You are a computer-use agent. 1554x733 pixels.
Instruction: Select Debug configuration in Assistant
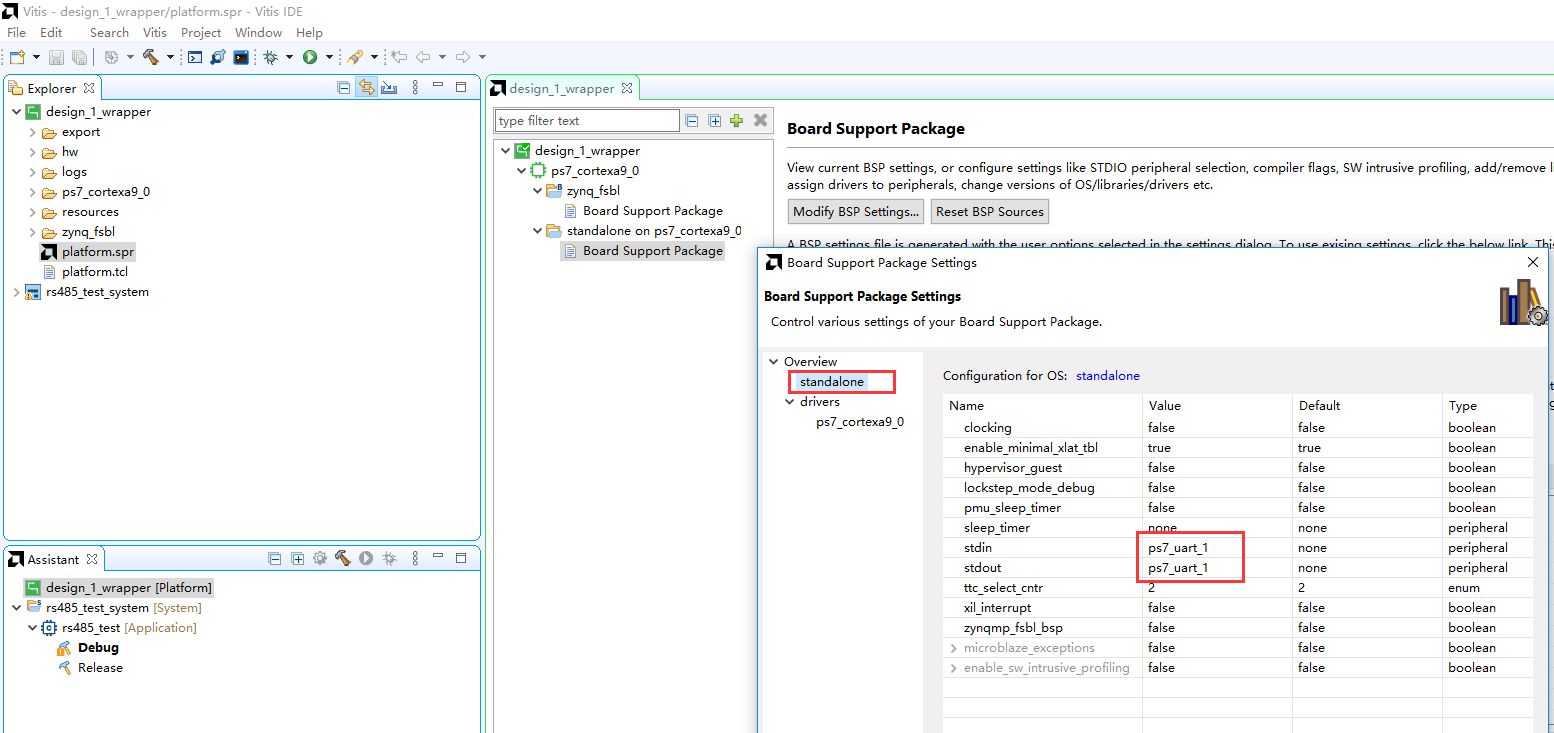98,648
